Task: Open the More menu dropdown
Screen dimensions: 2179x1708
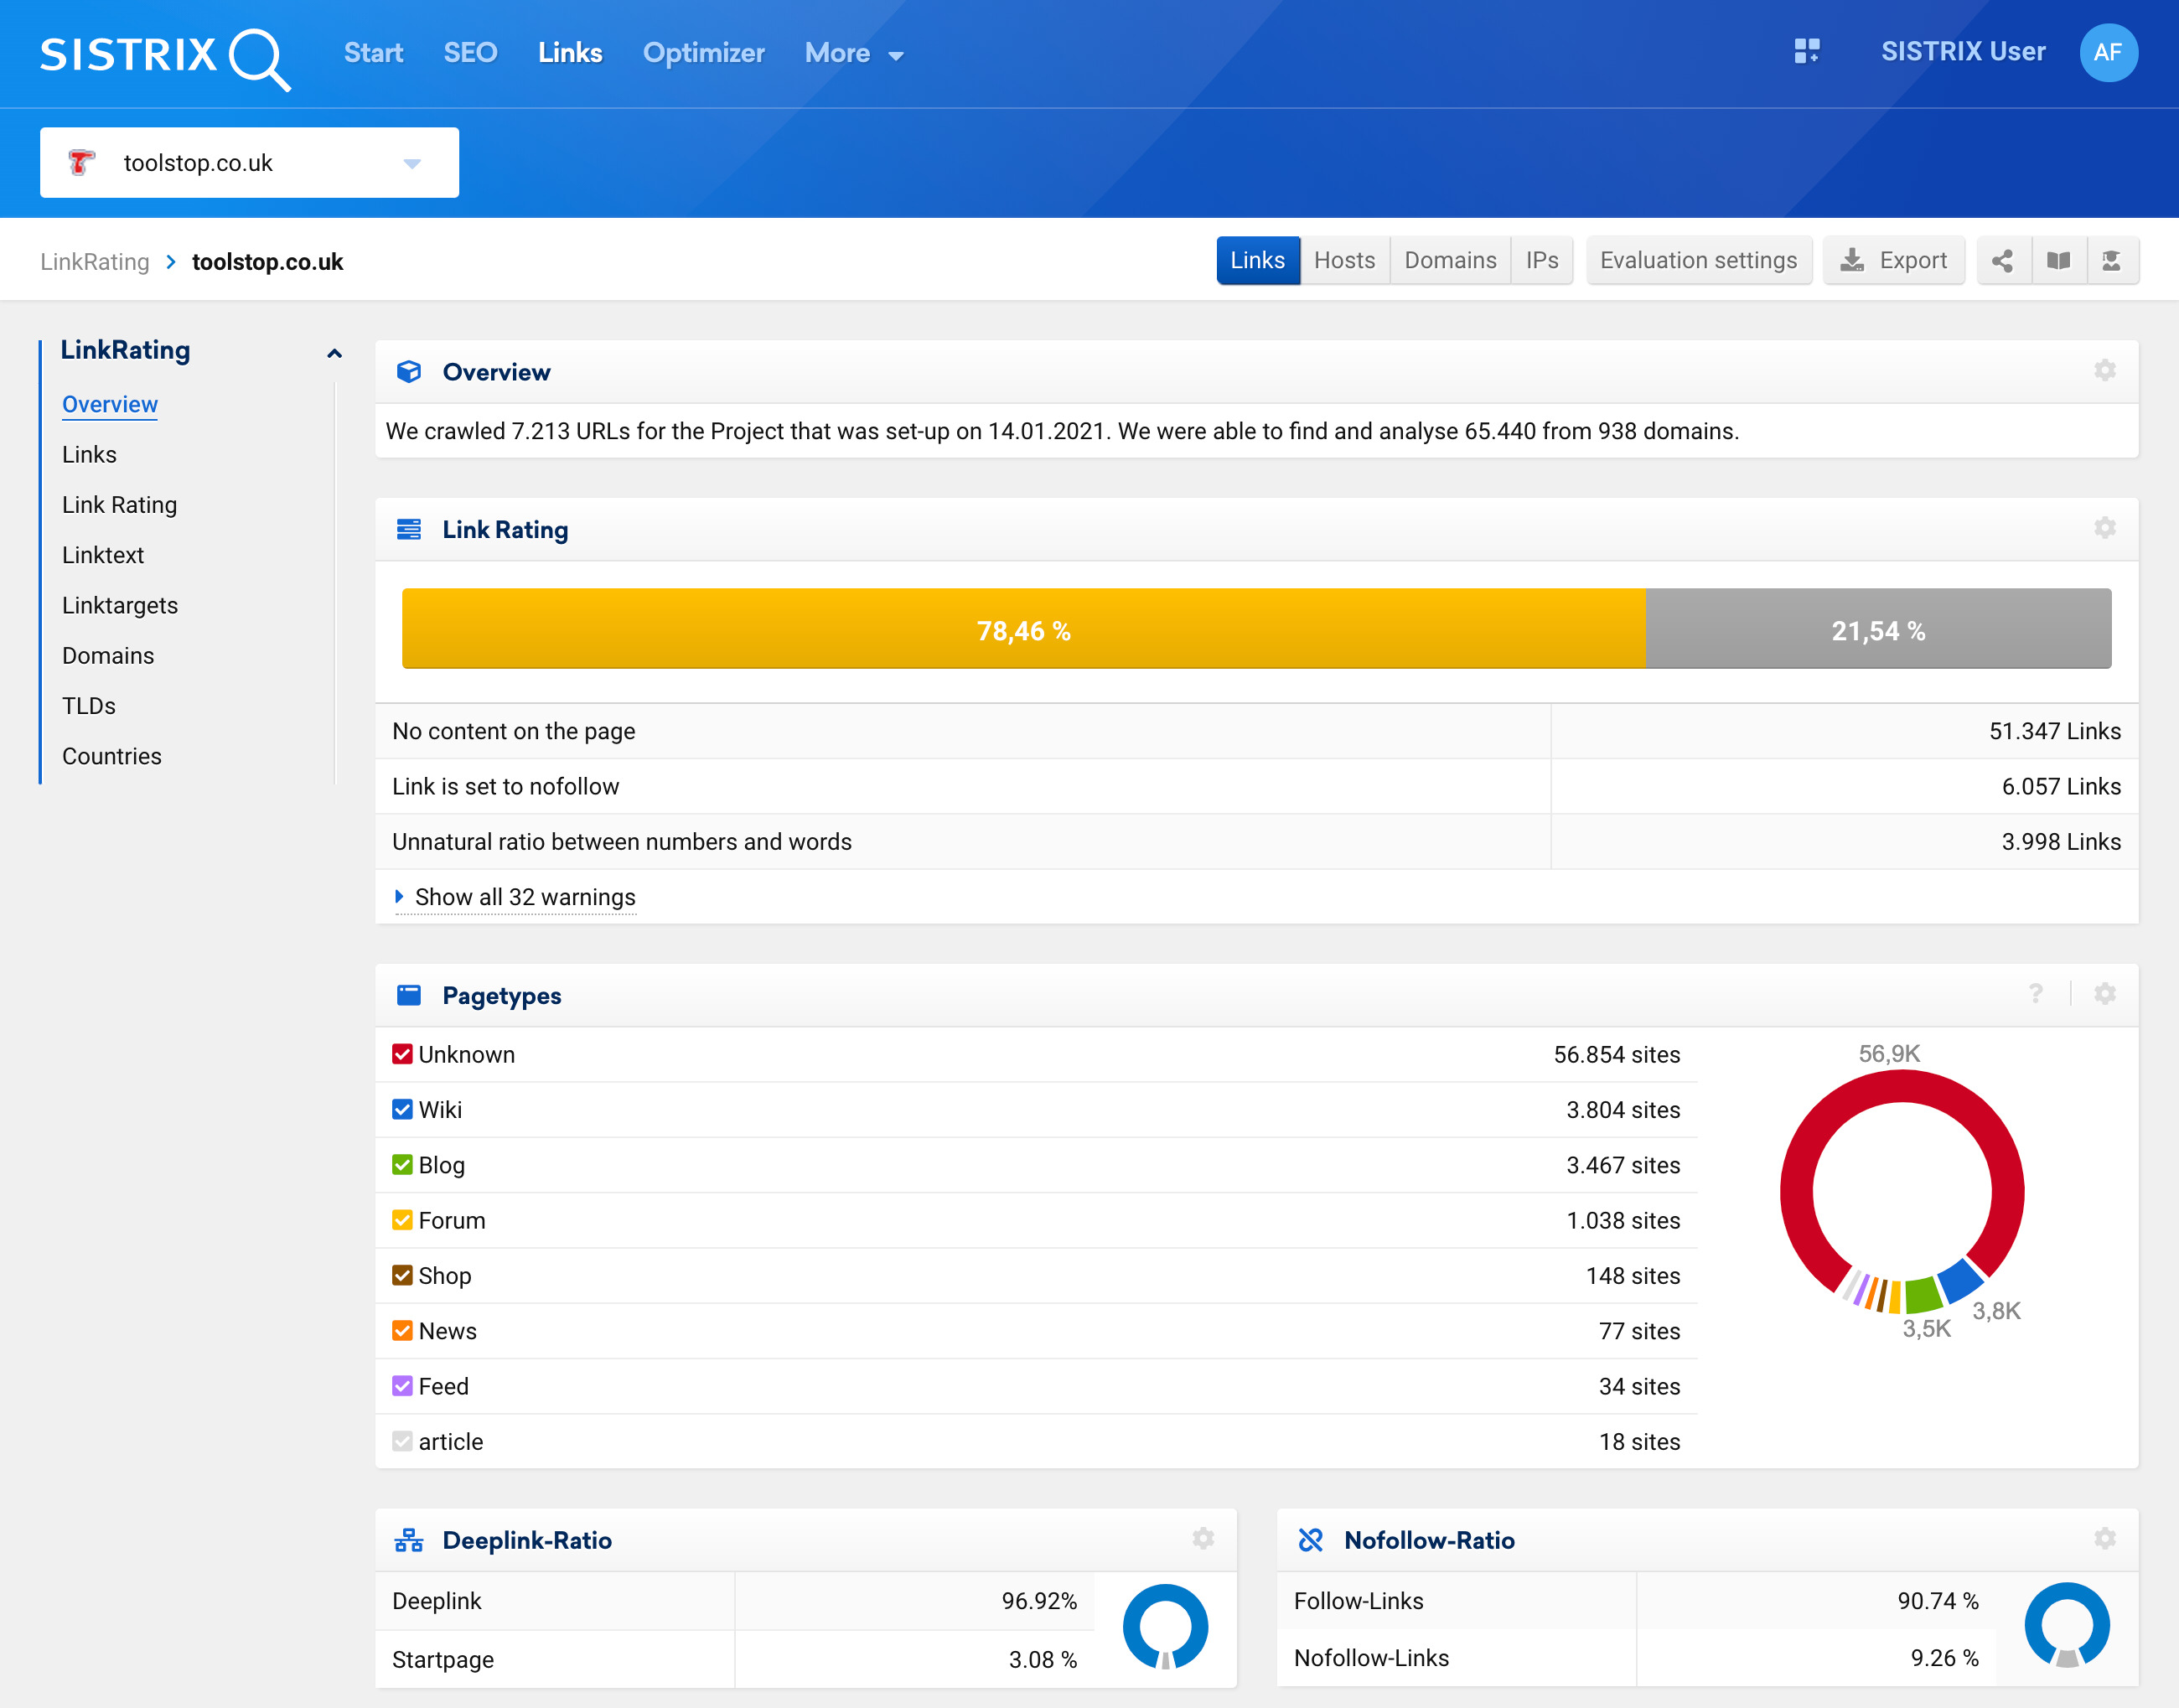Action: (854, 53)
